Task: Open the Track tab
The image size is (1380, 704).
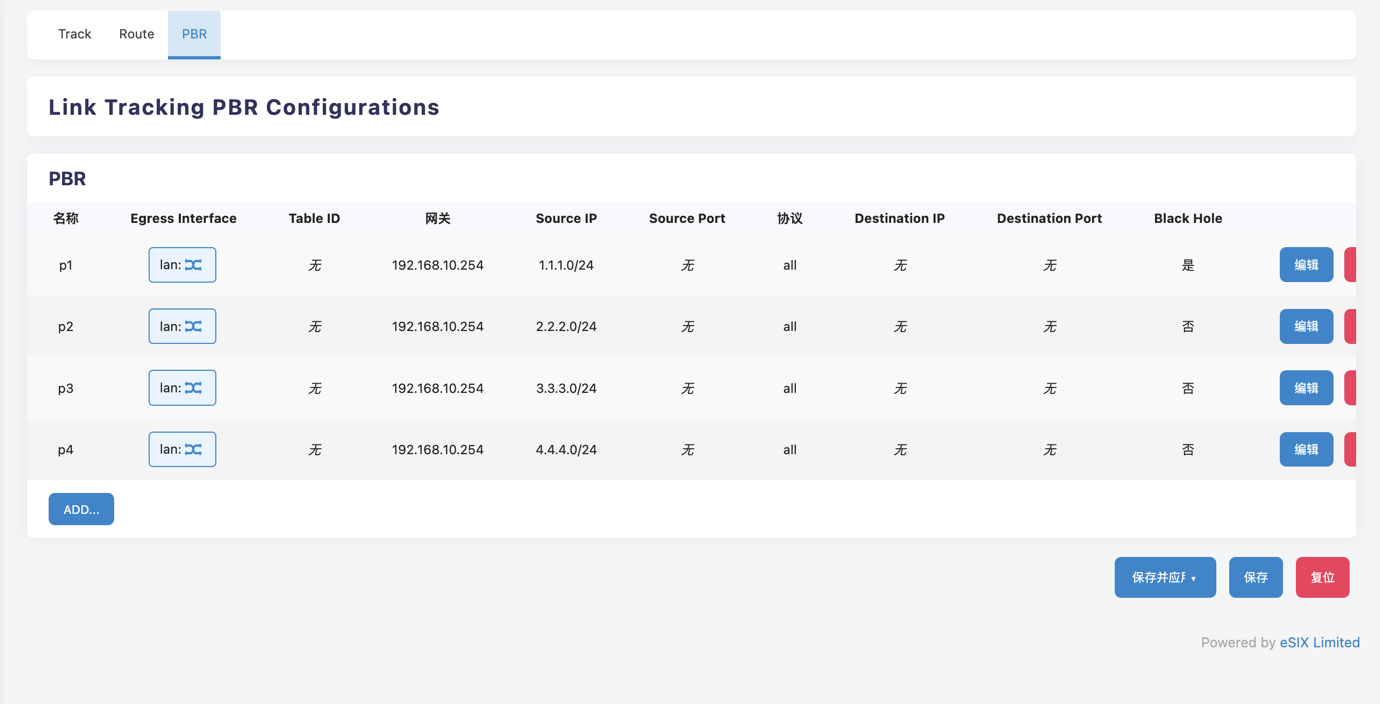Action: coord(74,34)
